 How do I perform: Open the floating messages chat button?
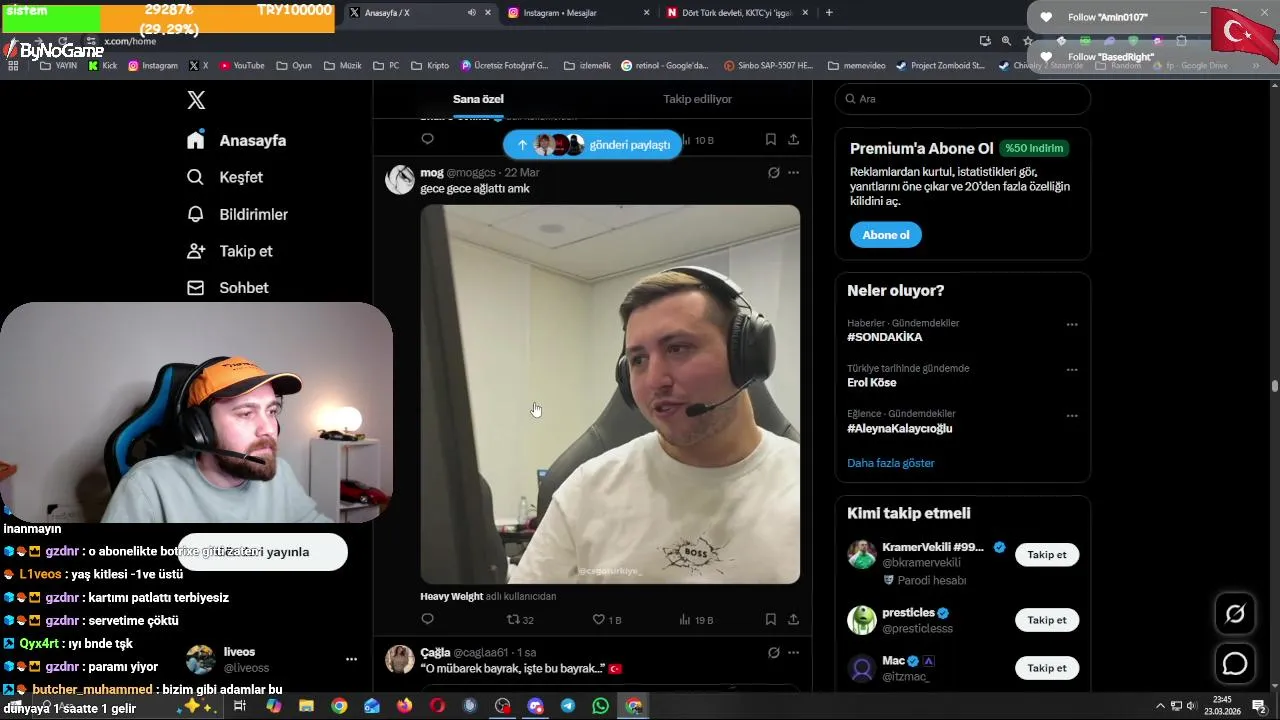coord(1235,664)
